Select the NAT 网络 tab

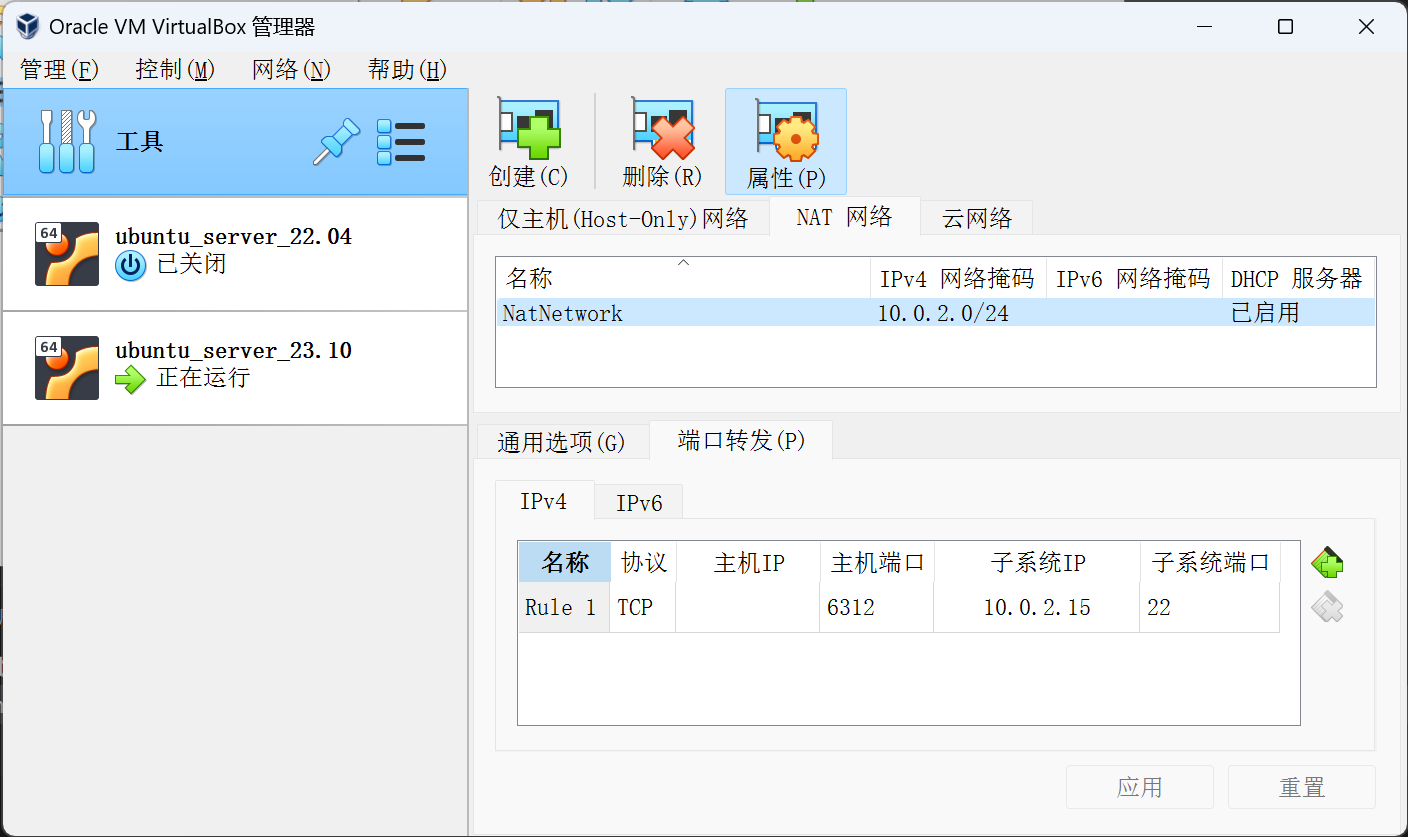(844, 216)
